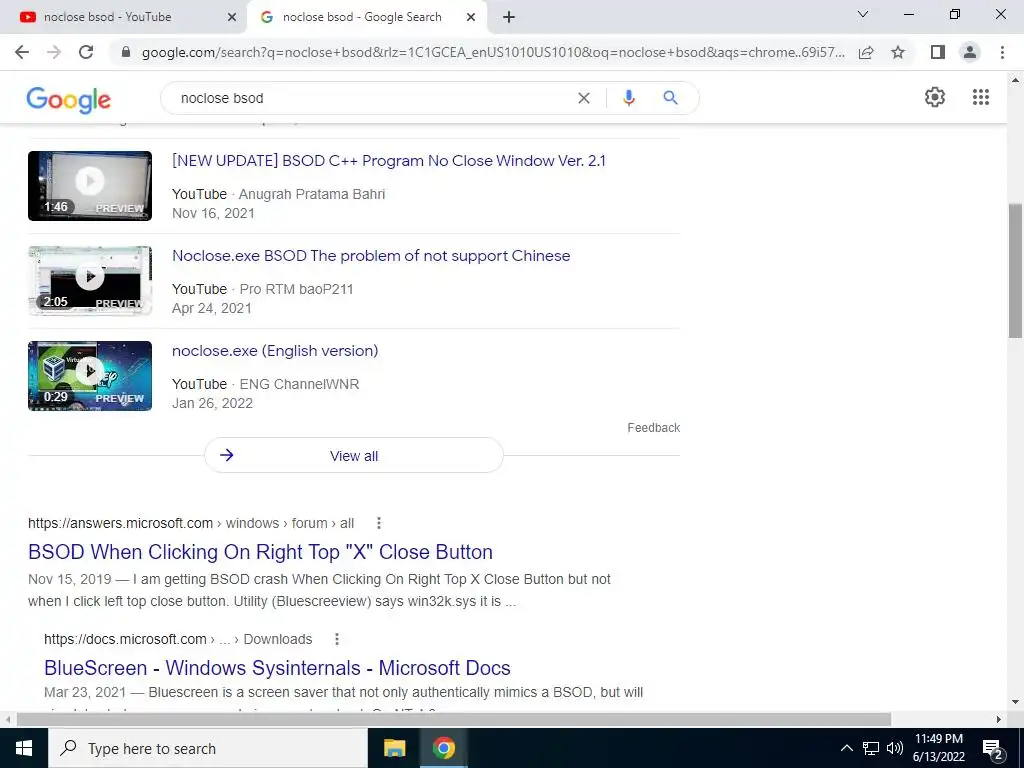Click Windows taskbar search box

(x=208, y=748)
